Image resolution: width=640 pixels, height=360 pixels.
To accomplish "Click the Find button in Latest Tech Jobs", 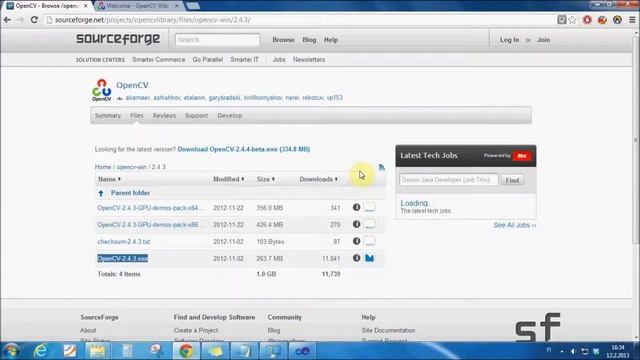I will [x=512, y=180].
